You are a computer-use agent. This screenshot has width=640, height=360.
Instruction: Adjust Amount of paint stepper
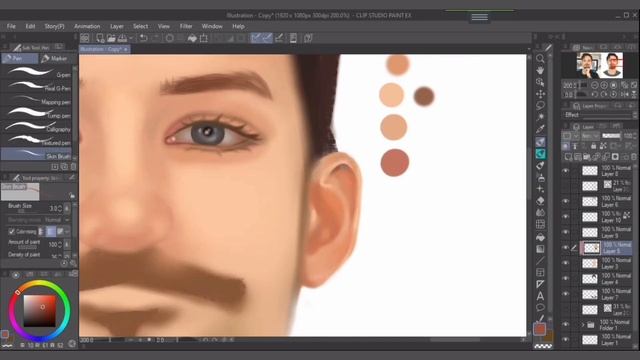60,244
